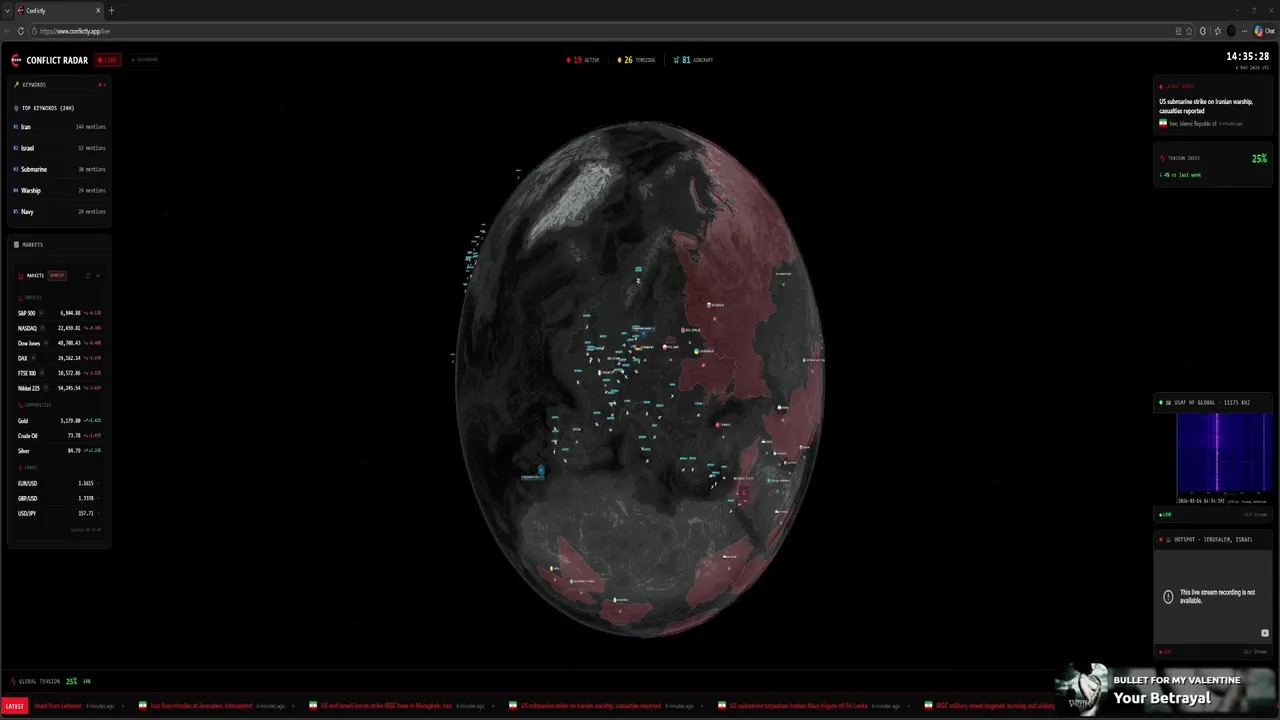Click the Dow Jones index row
This screenshot has width=1280, height=720.
(x=59, y=343)
